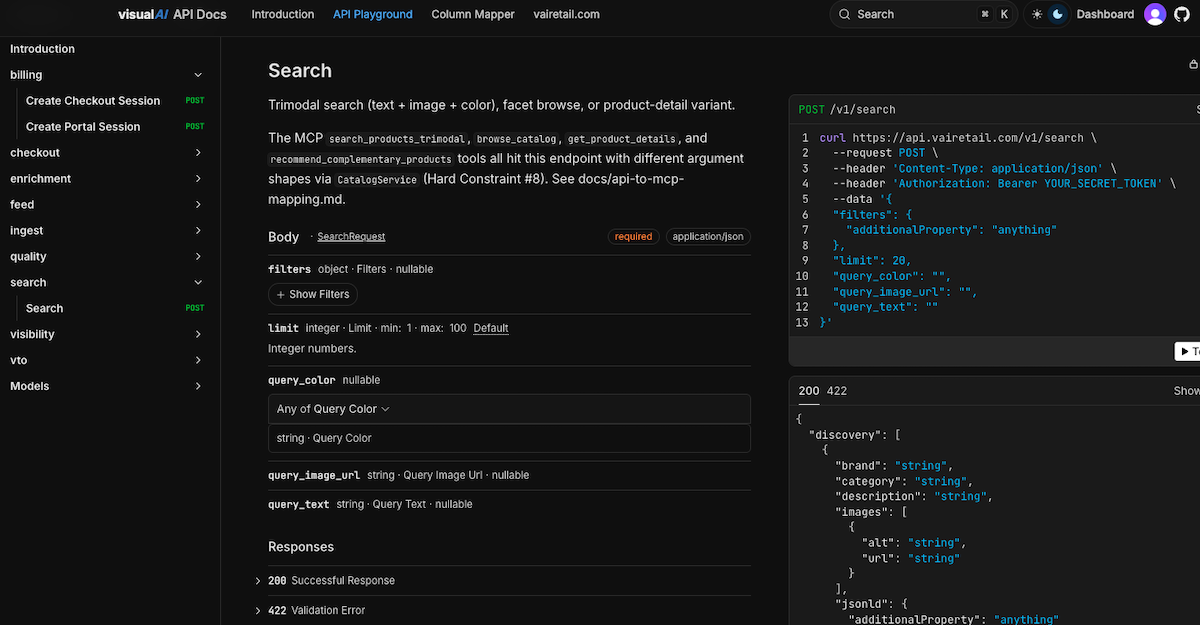The height and width of the screenshot is (625, 1200).
Task: Open the Introduction tab
Action: point(283,14)
